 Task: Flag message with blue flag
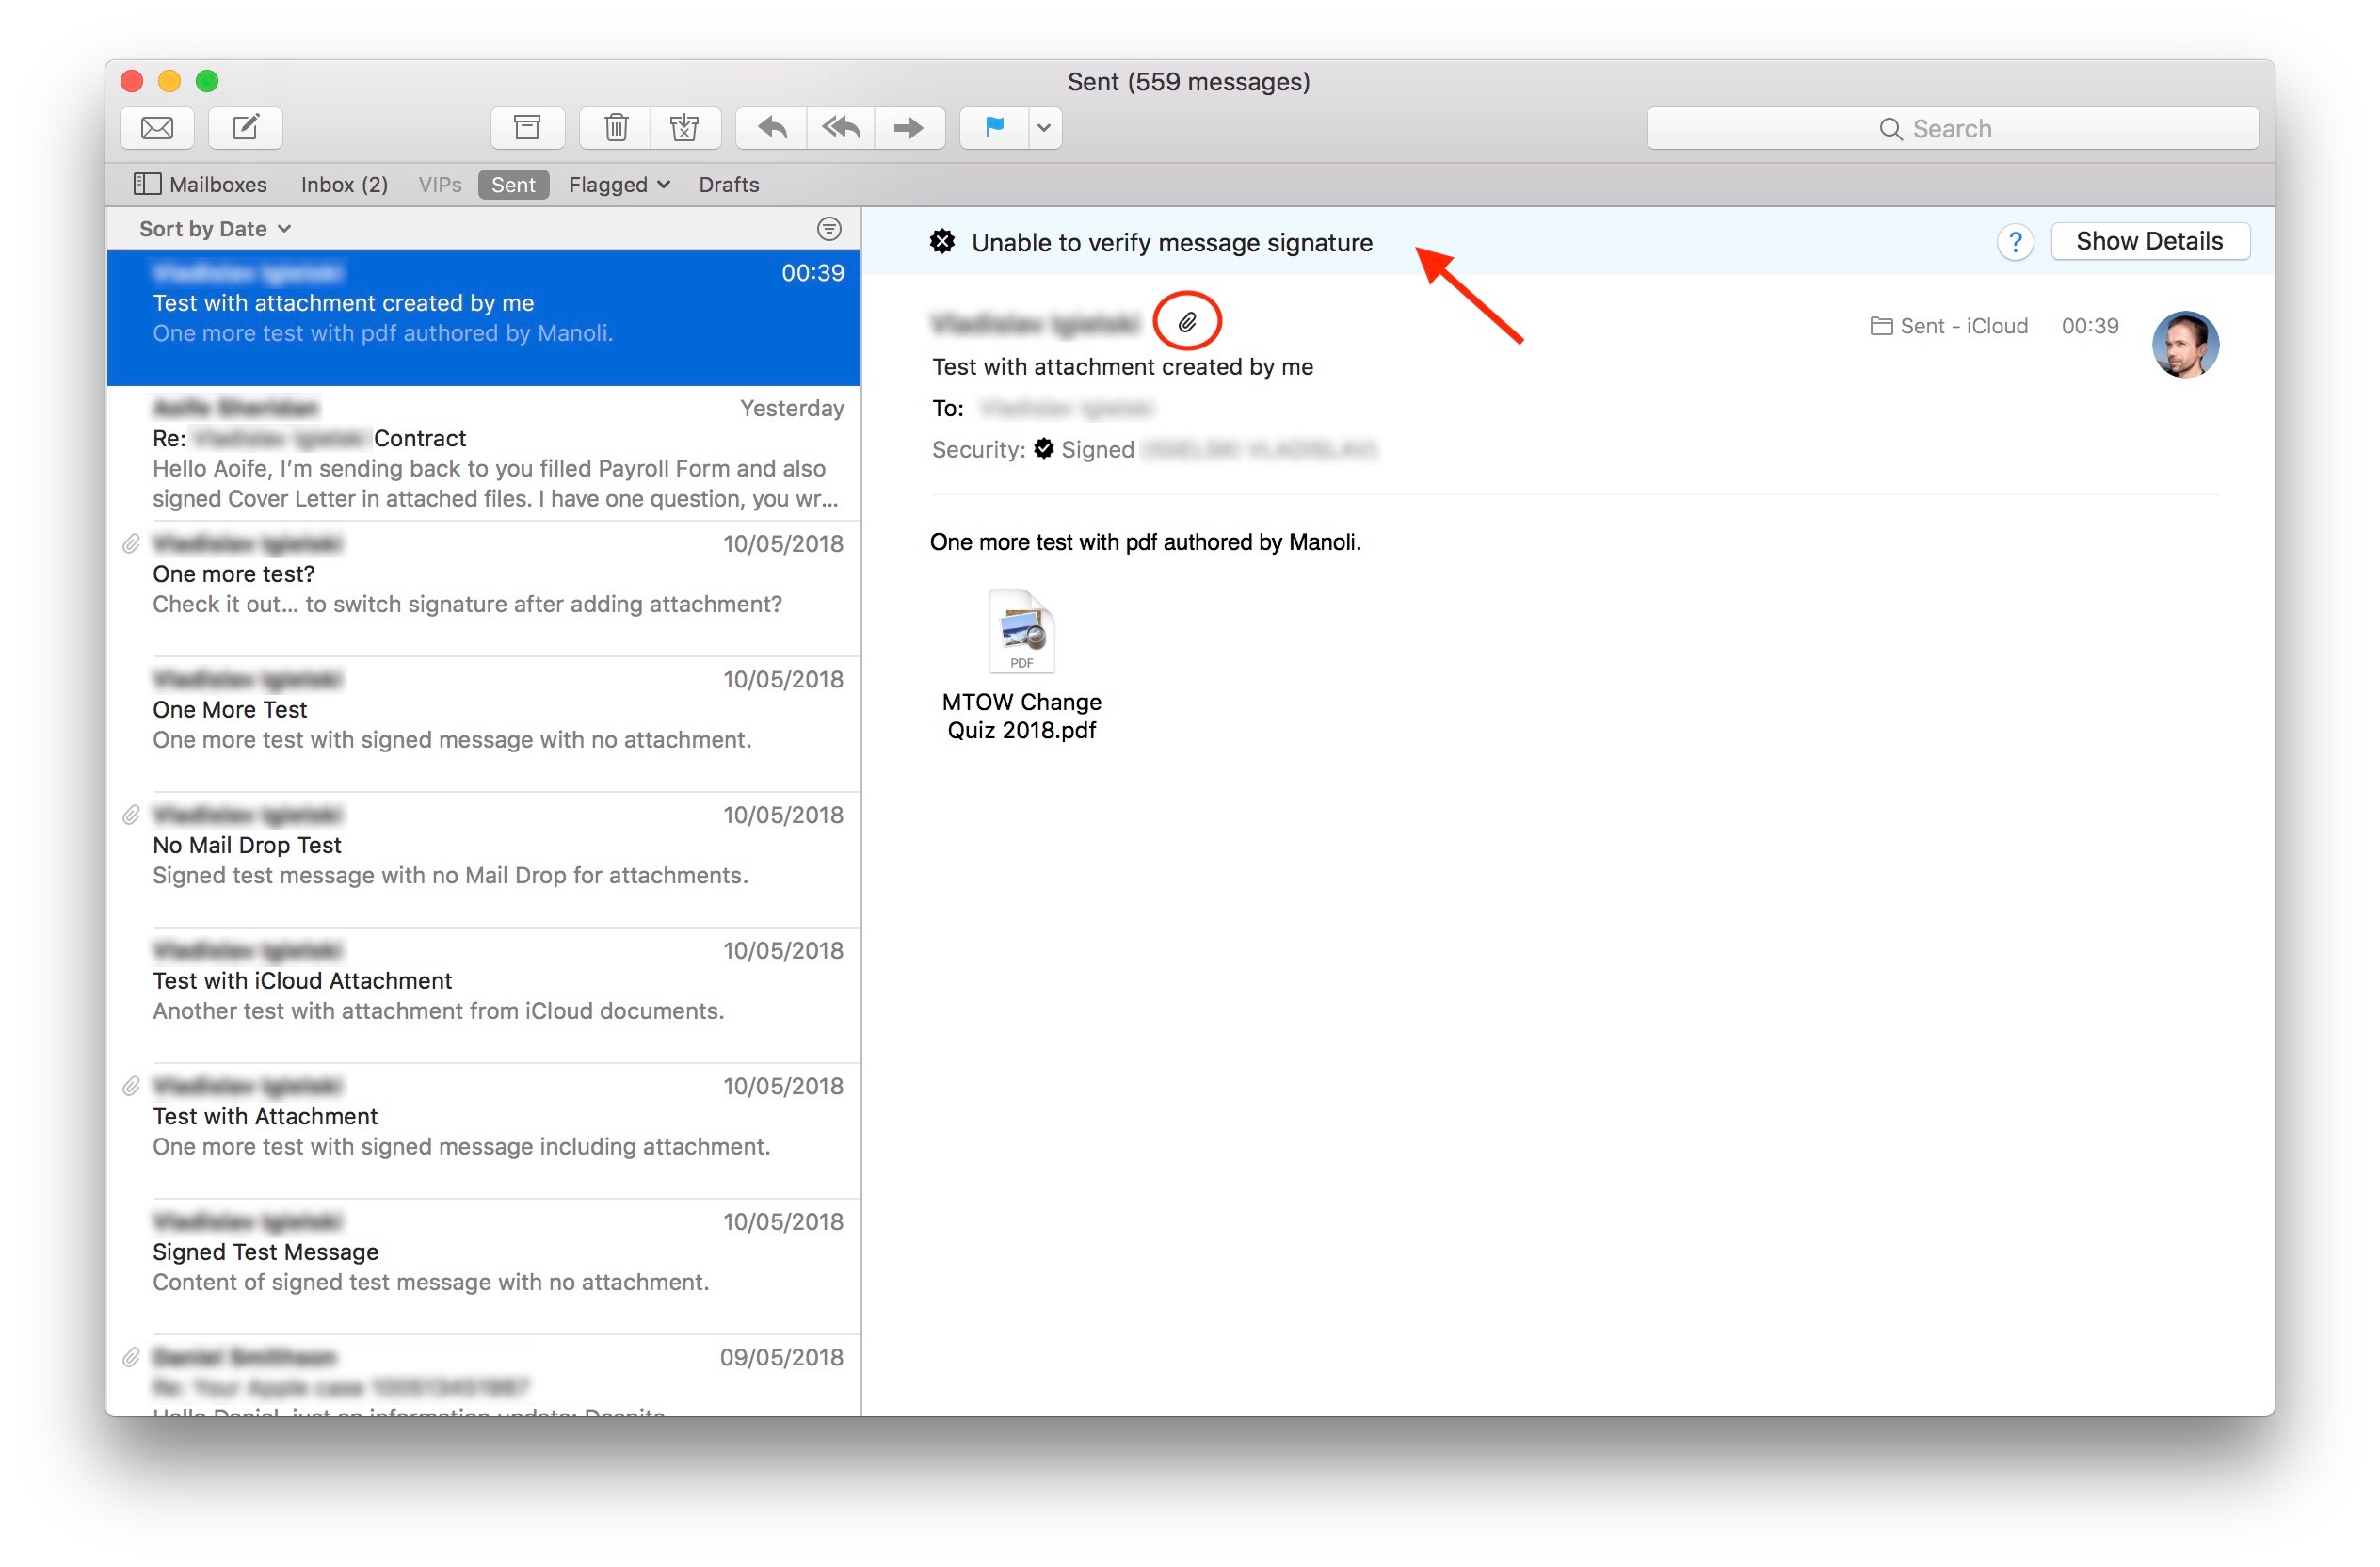coord(994,128)
